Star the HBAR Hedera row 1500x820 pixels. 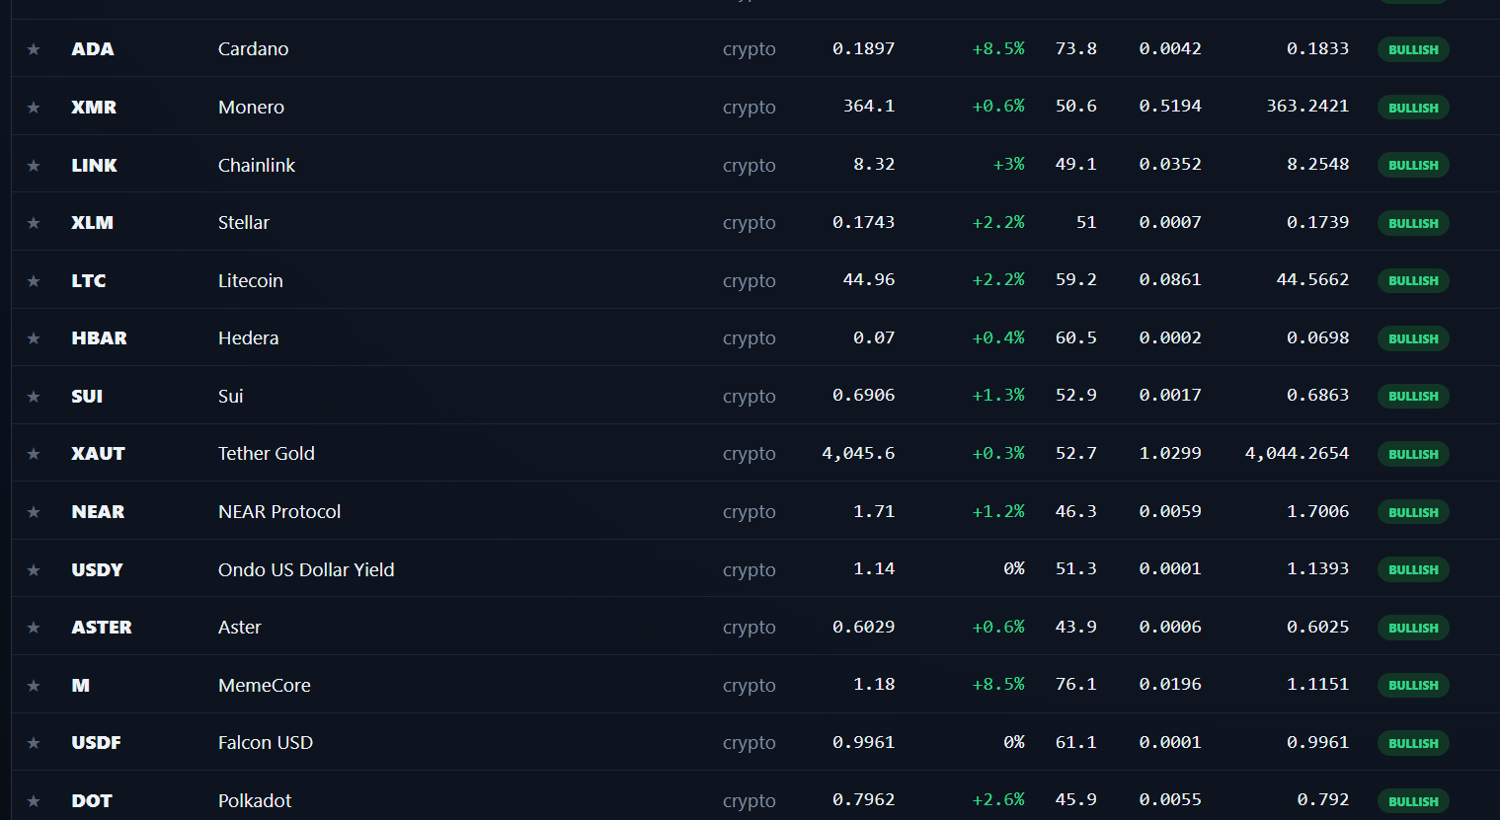(33, 338)
